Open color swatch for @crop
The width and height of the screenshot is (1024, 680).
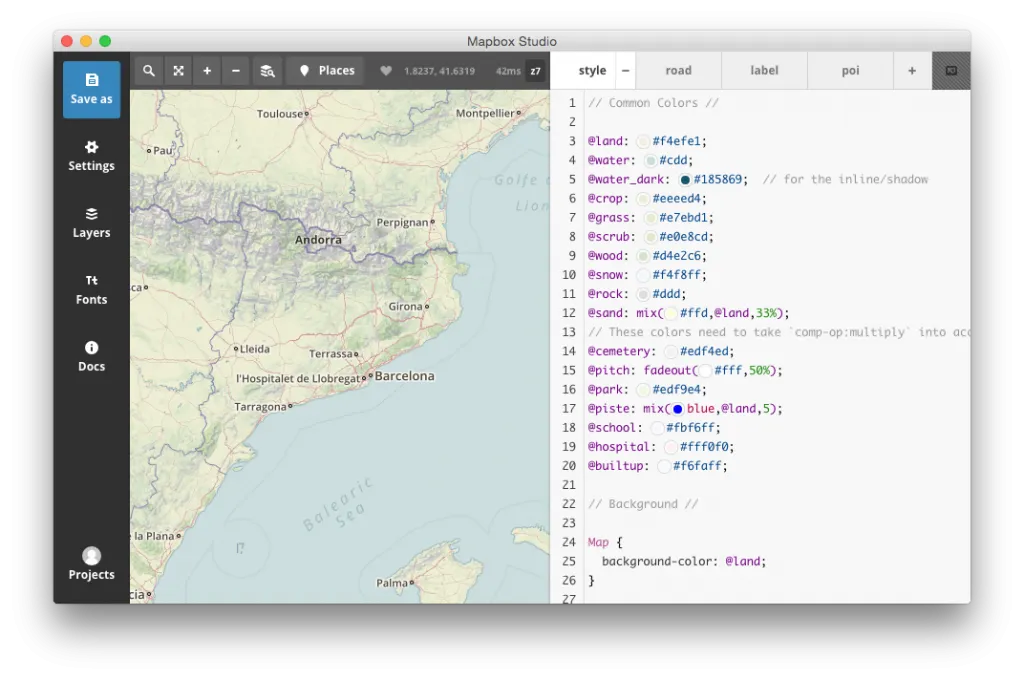click(643, 199)
